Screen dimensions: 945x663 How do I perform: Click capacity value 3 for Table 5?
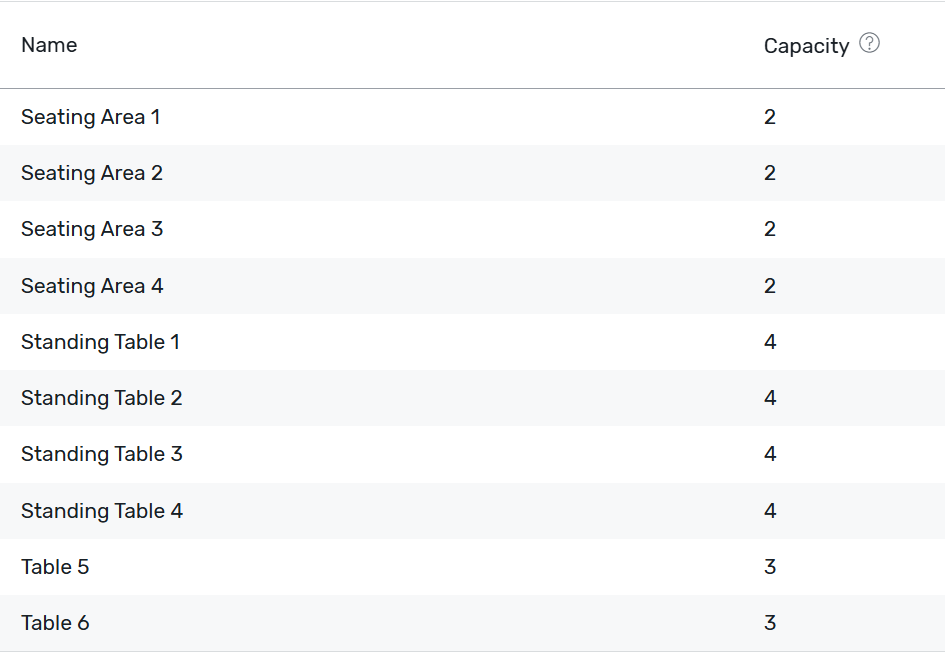(770, 567)
